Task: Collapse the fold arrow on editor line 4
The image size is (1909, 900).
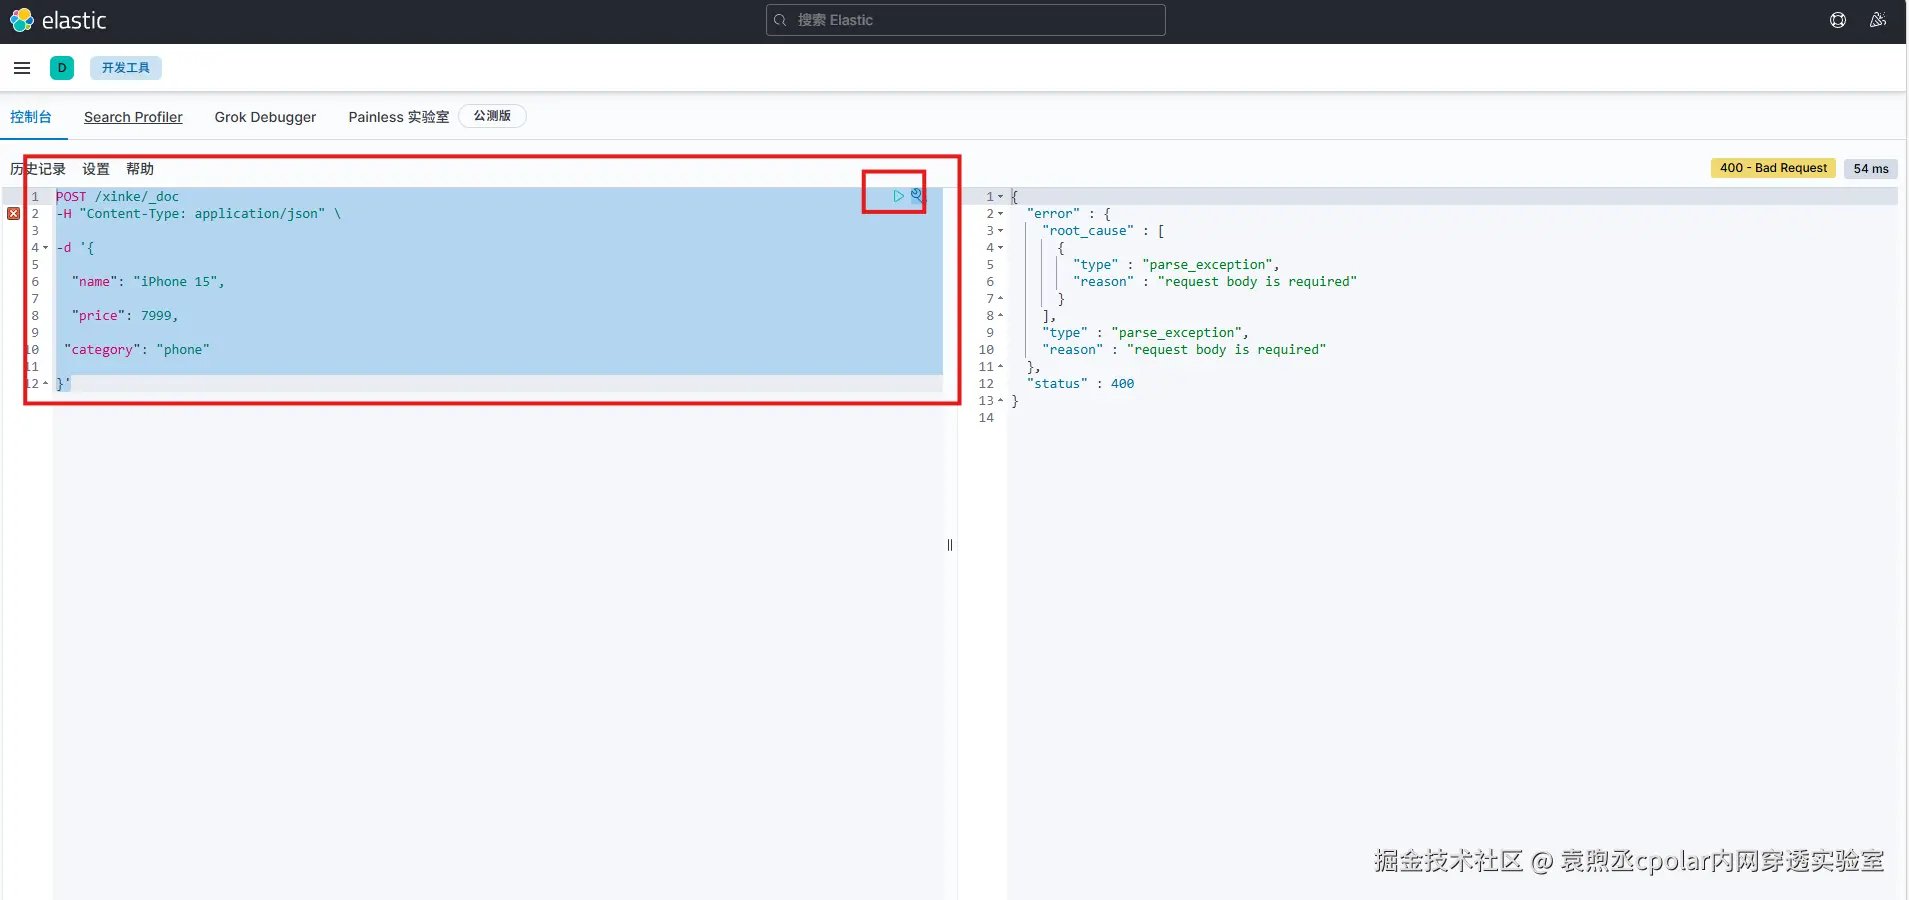Action: [46, 248]
